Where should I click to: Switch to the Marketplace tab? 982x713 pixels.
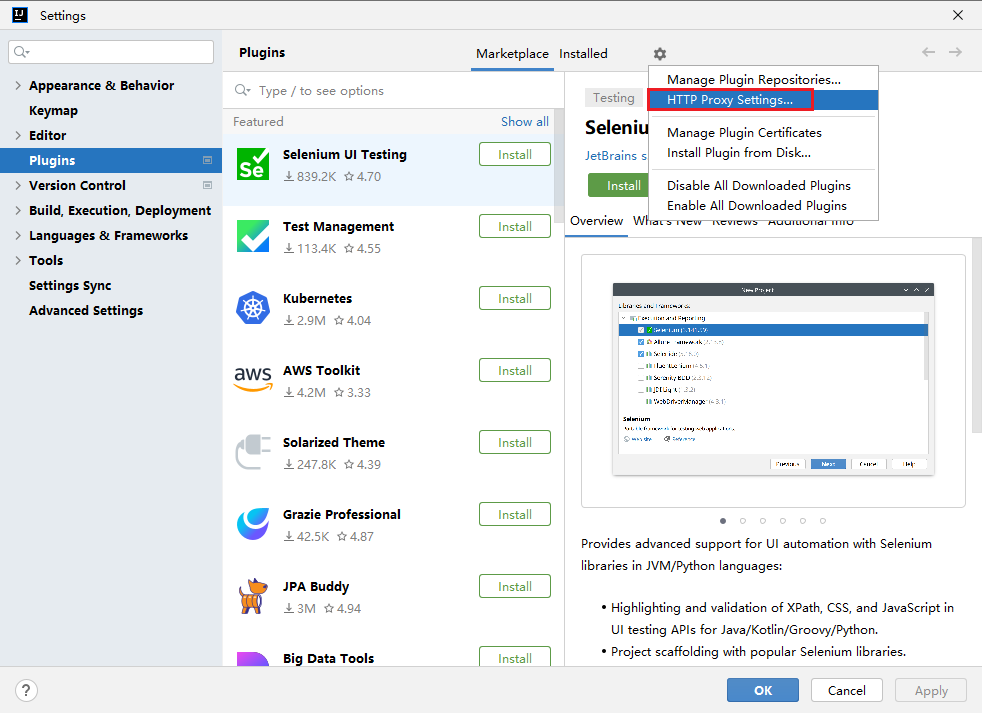(x=512, y=54)
